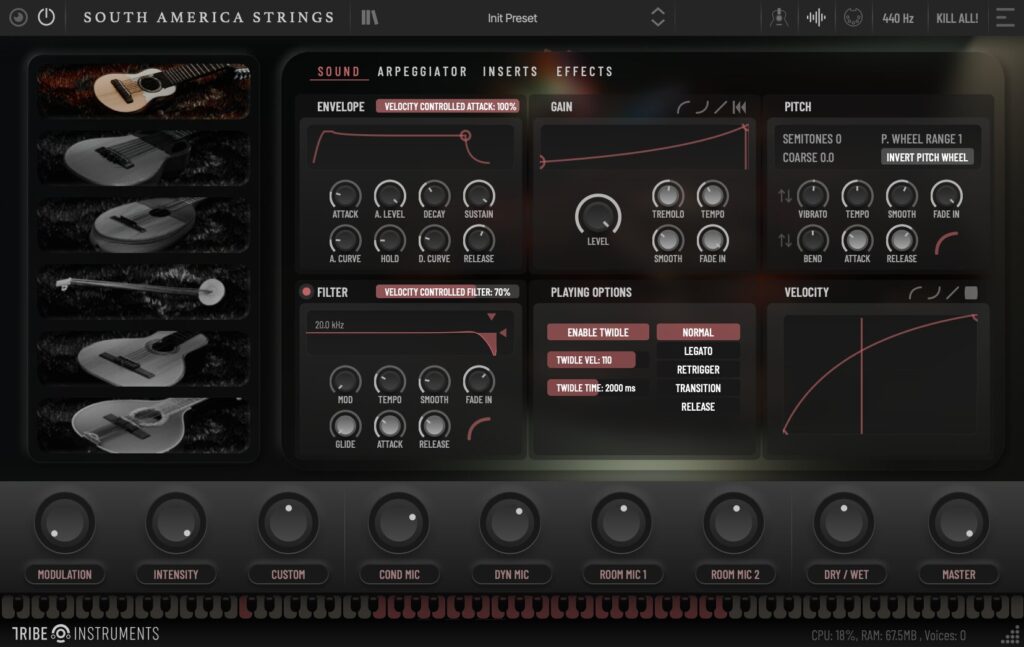Select the first colored guitar instrument thumbnail
The width and height of the screenshot is (1024, 647).
[x=144, y=91]
